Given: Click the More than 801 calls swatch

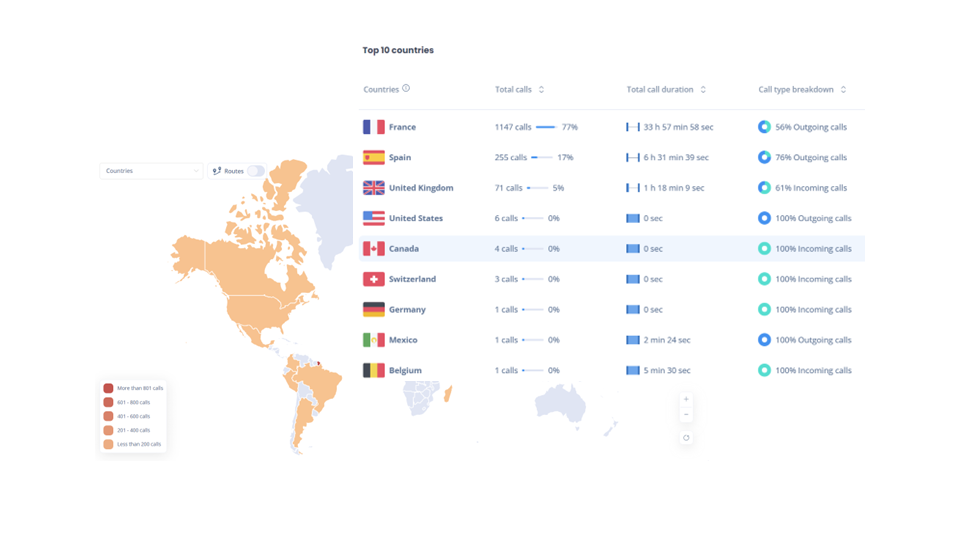Looking at the screenshot, I should point(108,388).
